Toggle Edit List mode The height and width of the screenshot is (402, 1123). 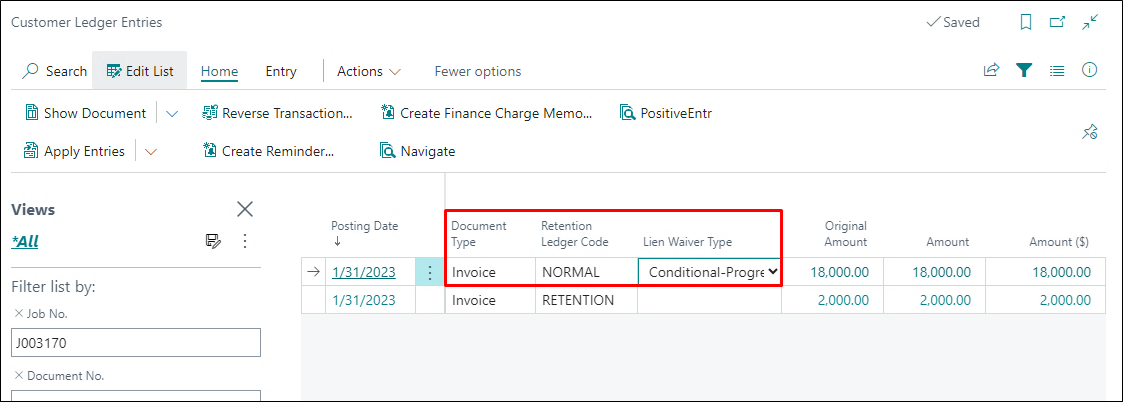140,71
